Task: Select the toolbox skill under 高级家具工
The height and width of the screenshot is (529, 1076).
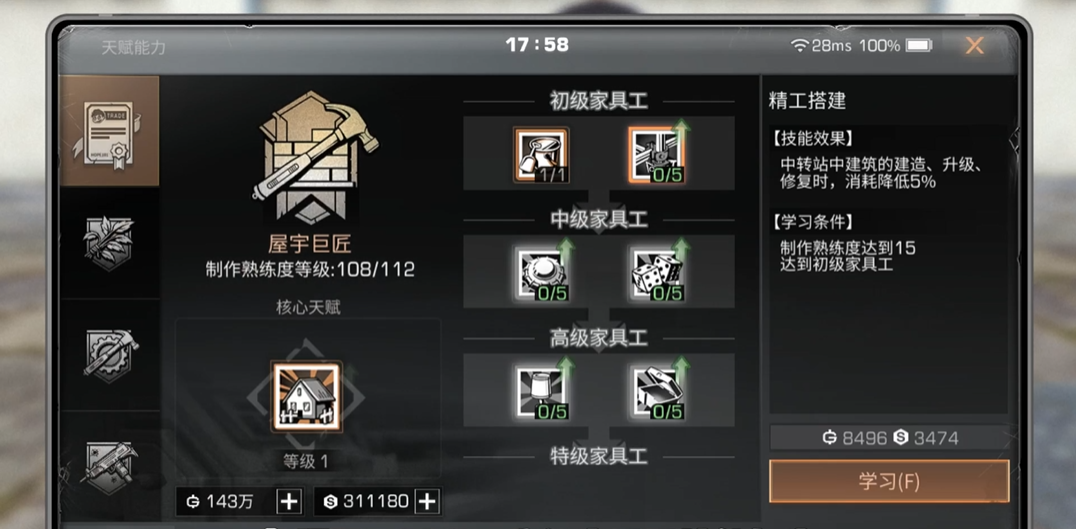Action: pyautogui.click(x=657, y=392)
